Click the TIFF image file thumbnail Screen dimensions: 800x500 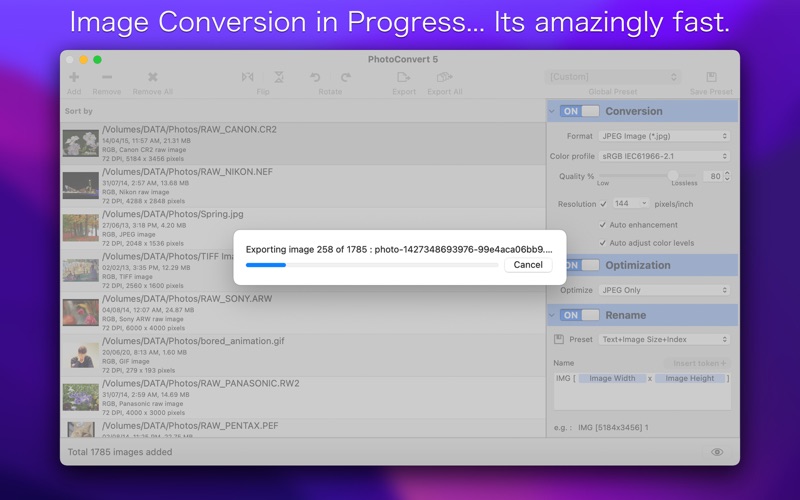[x=81, y=270]
